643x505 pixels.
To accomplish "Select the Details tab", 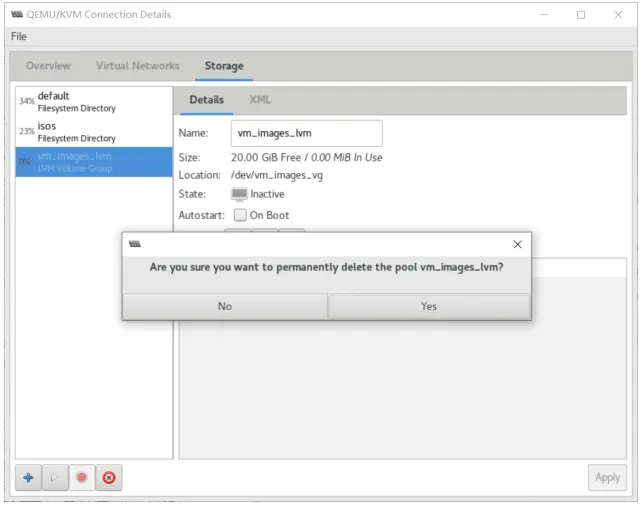I will [206, 100].
